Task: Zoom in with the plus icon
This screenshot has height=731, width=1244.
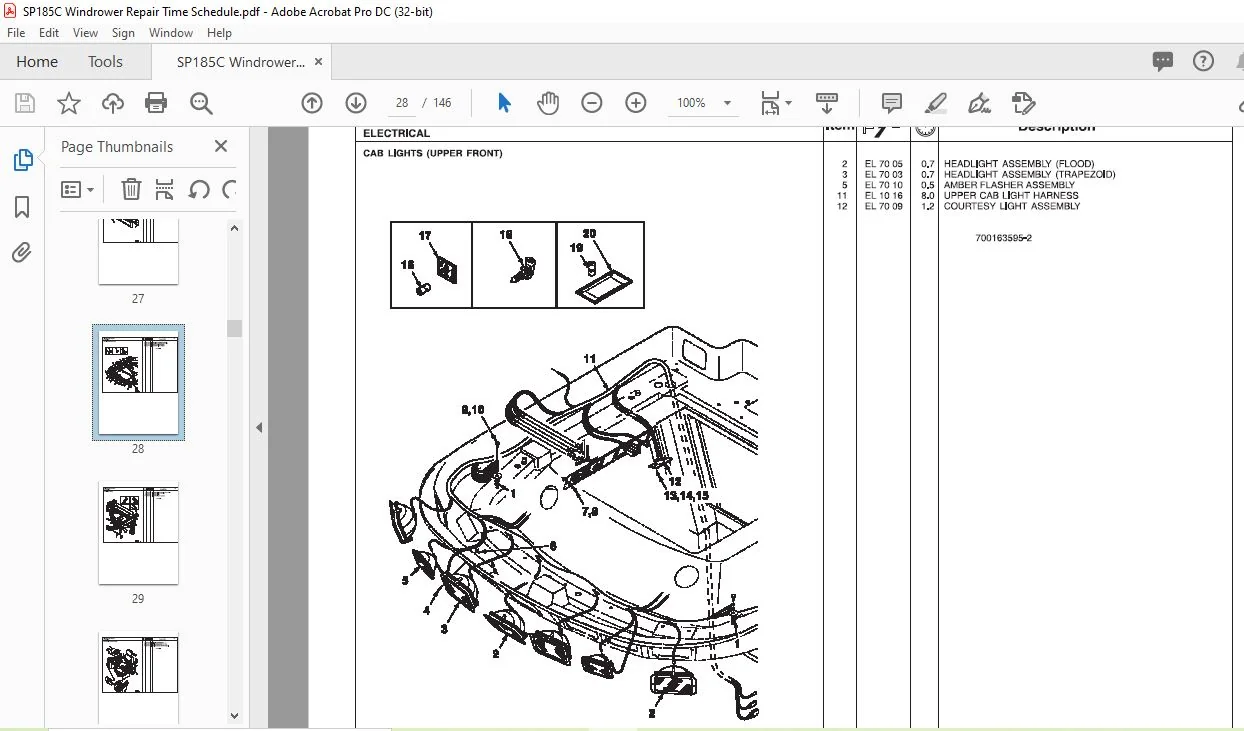Action: (636, 103)
